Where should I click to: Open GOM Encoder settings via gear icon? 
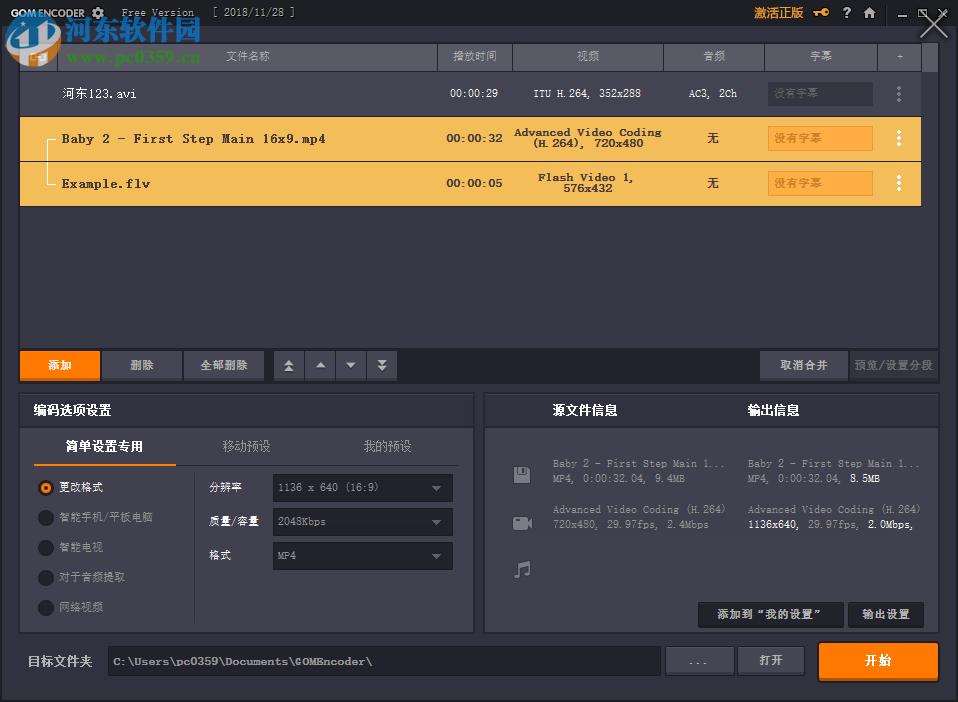(x=96, y=13)
